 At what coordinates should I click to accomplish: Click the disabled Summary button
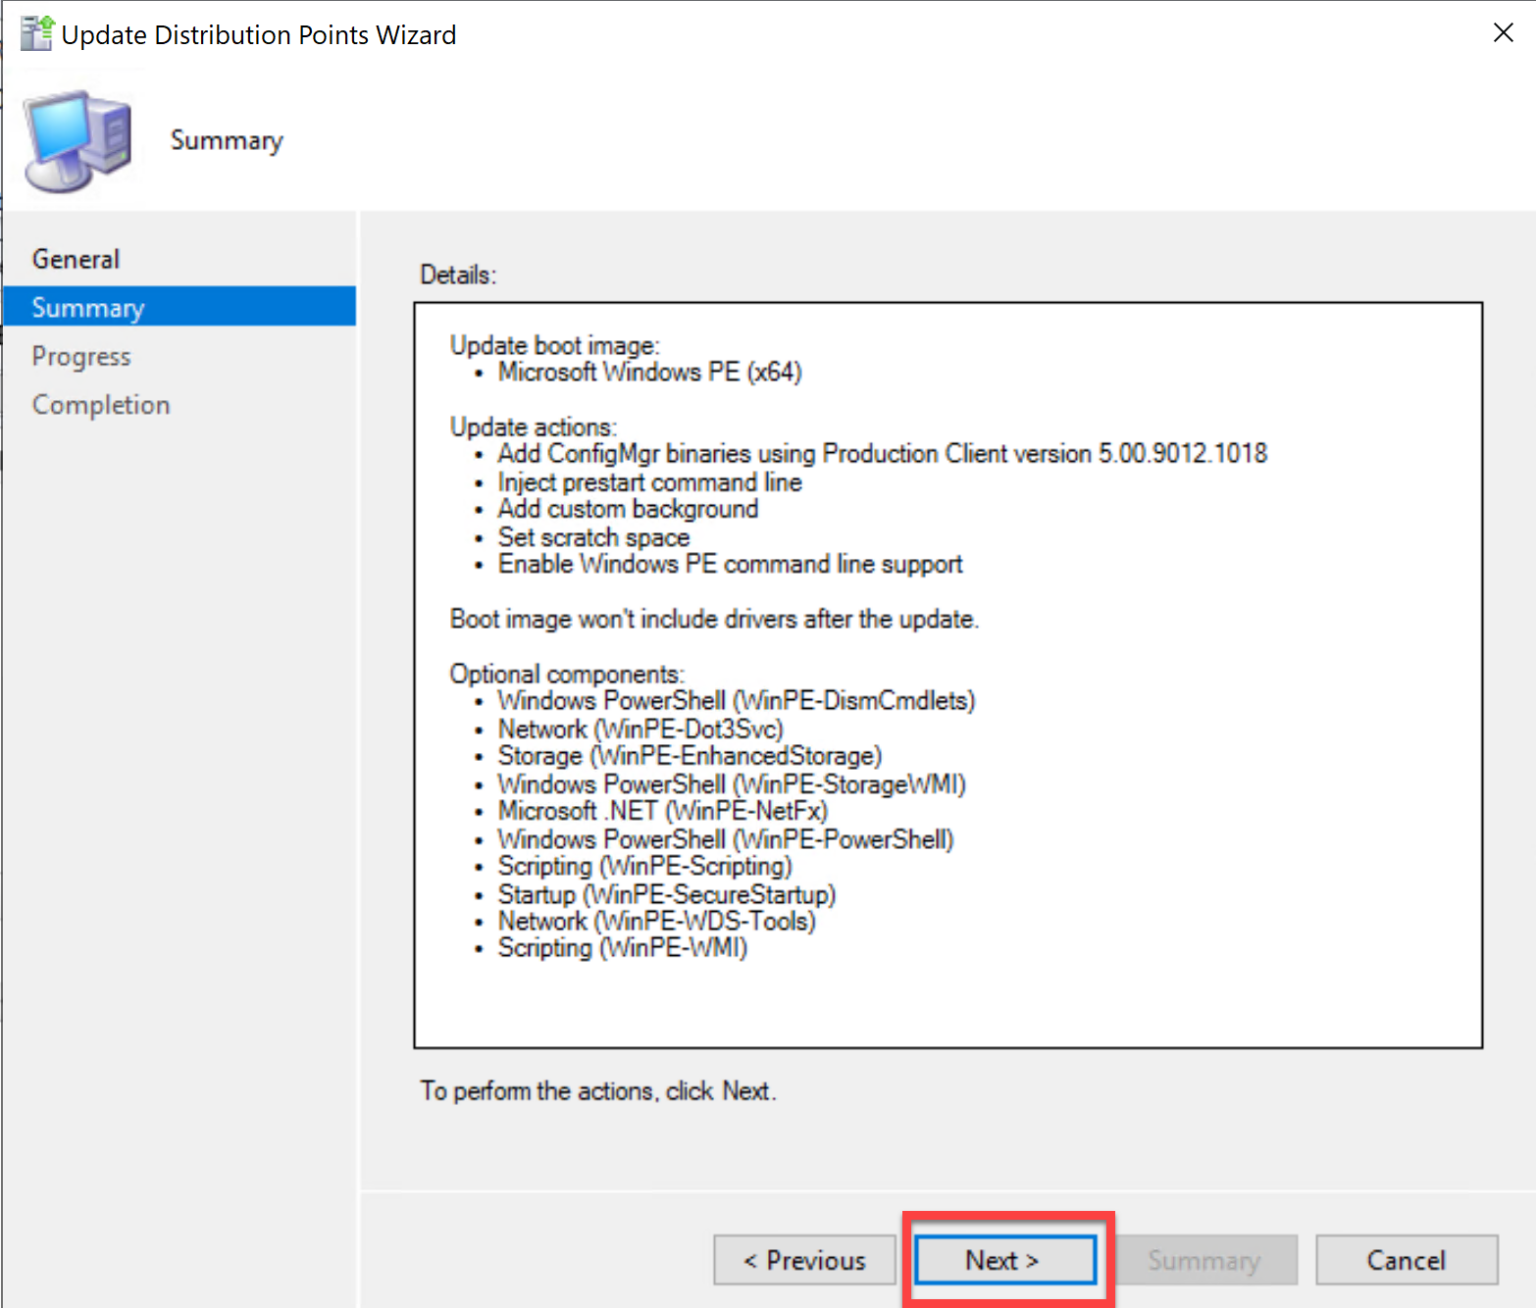pyautogui.click(x=1205, y=1260)
